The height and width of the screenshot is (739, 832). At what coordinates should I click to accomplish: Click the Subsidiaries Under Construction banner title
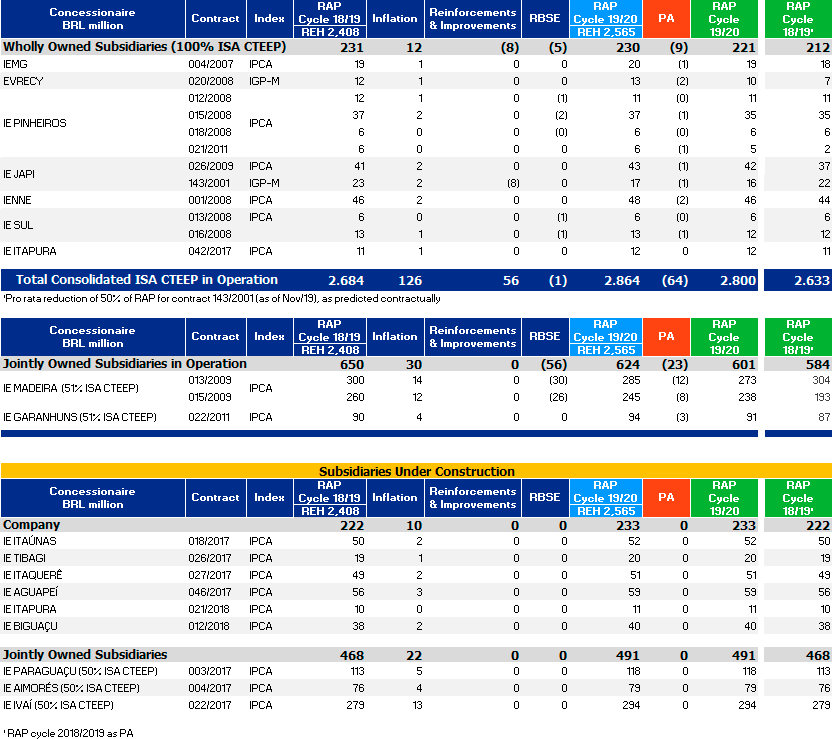coord(417,471)
